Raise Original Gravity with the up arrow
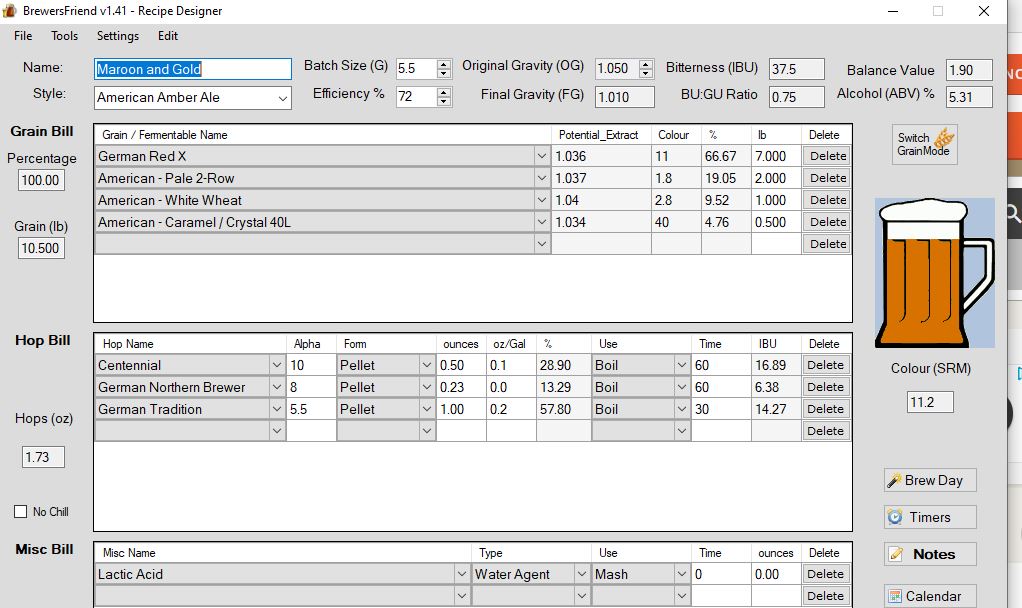This screenshot has height=608, width=1022. tap(643, 64)
